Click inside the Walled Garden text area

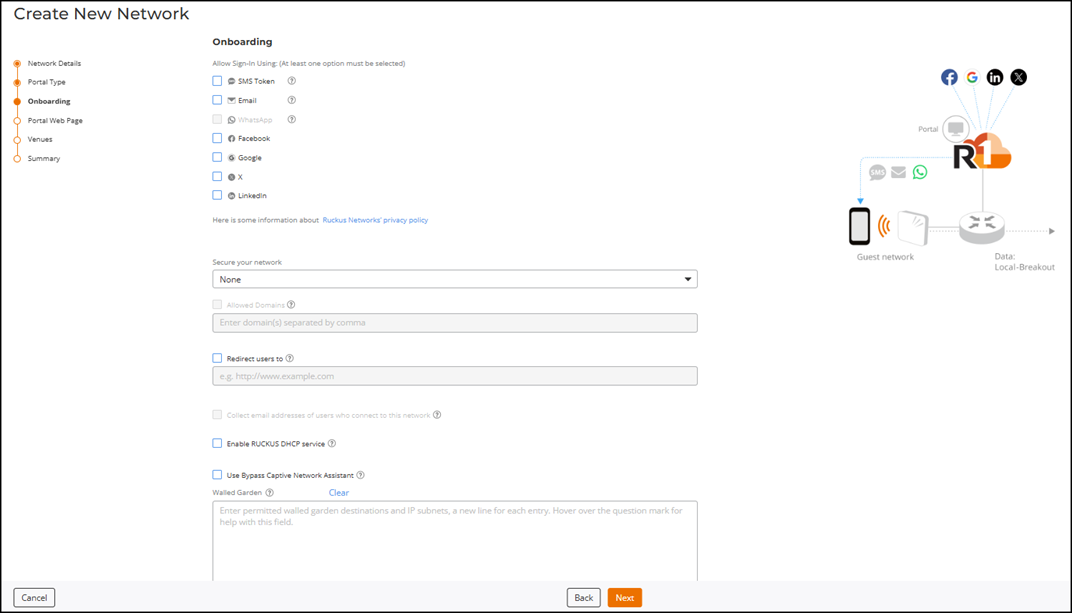coord(455,540)
